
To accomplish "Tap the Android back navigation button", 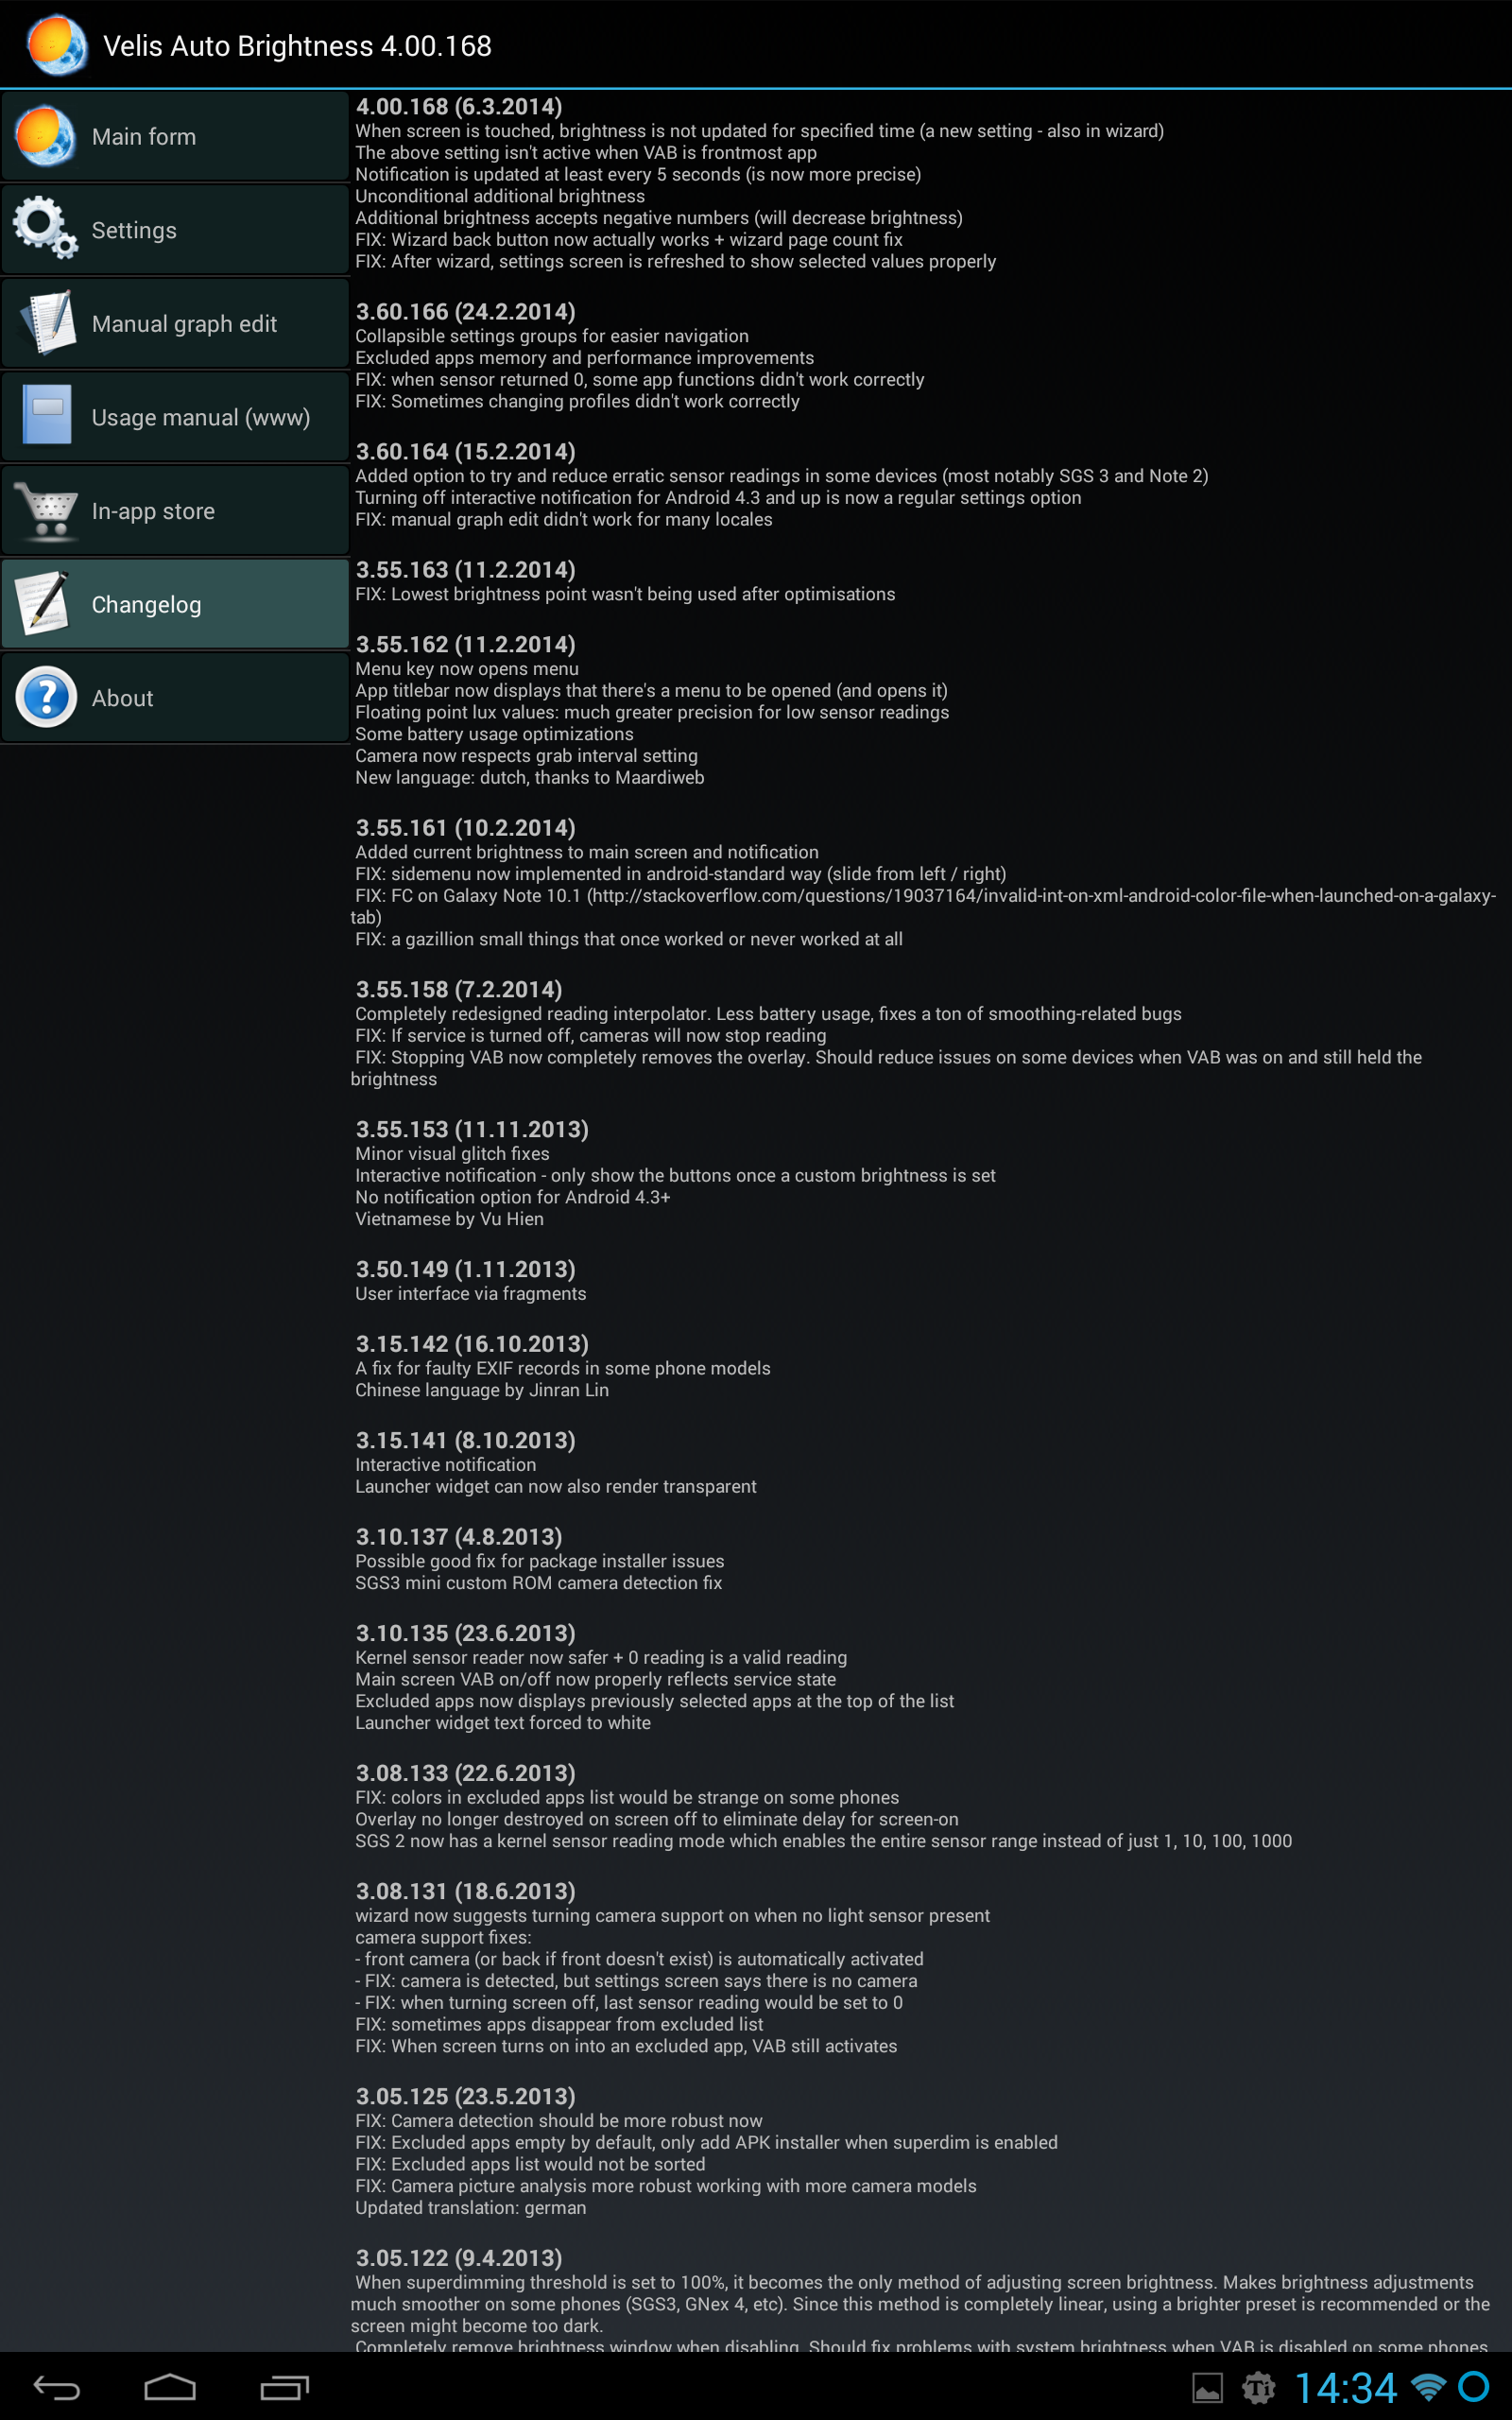I will click(57, 2388).
